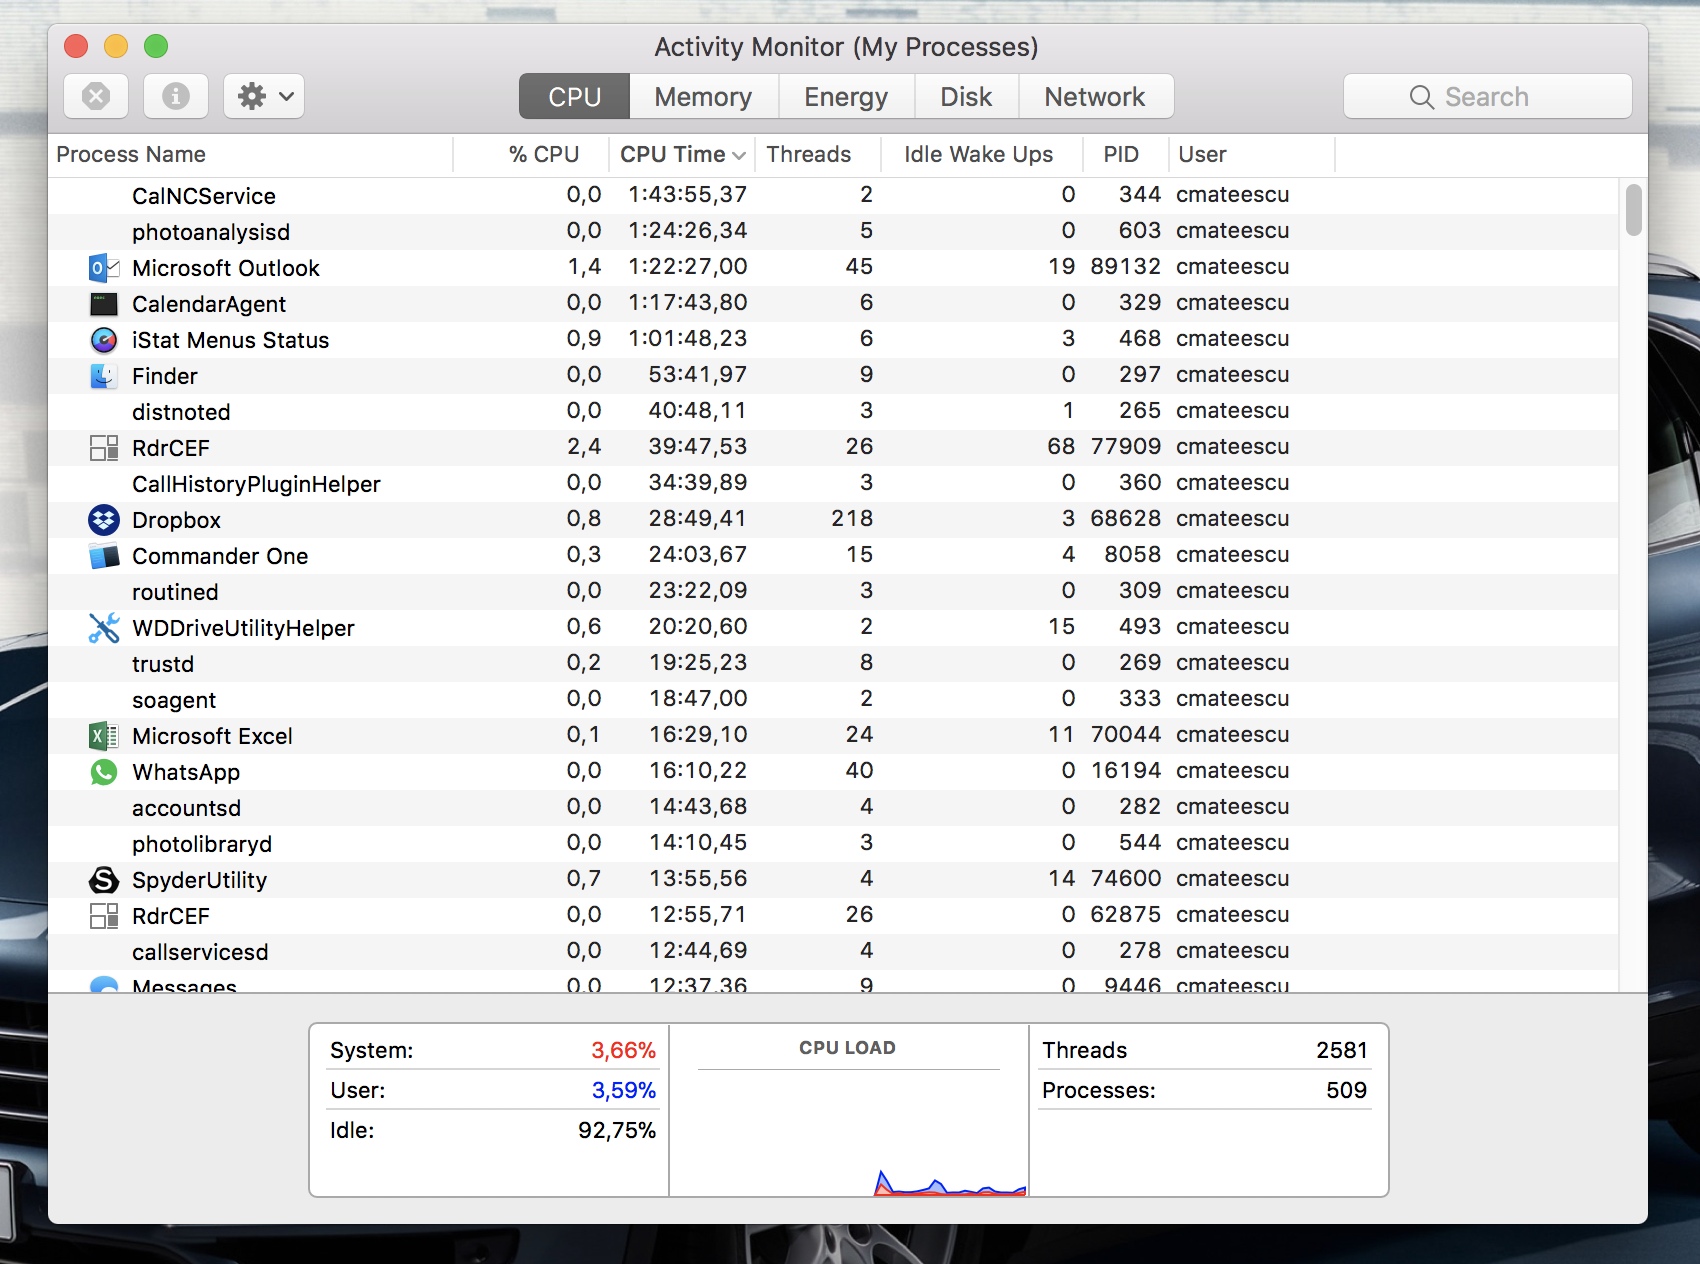Viewport: 1700px width, 1264px height.
Task: Click the cmateescu user in CalNCService row
Action: [x=1233, y=195]
